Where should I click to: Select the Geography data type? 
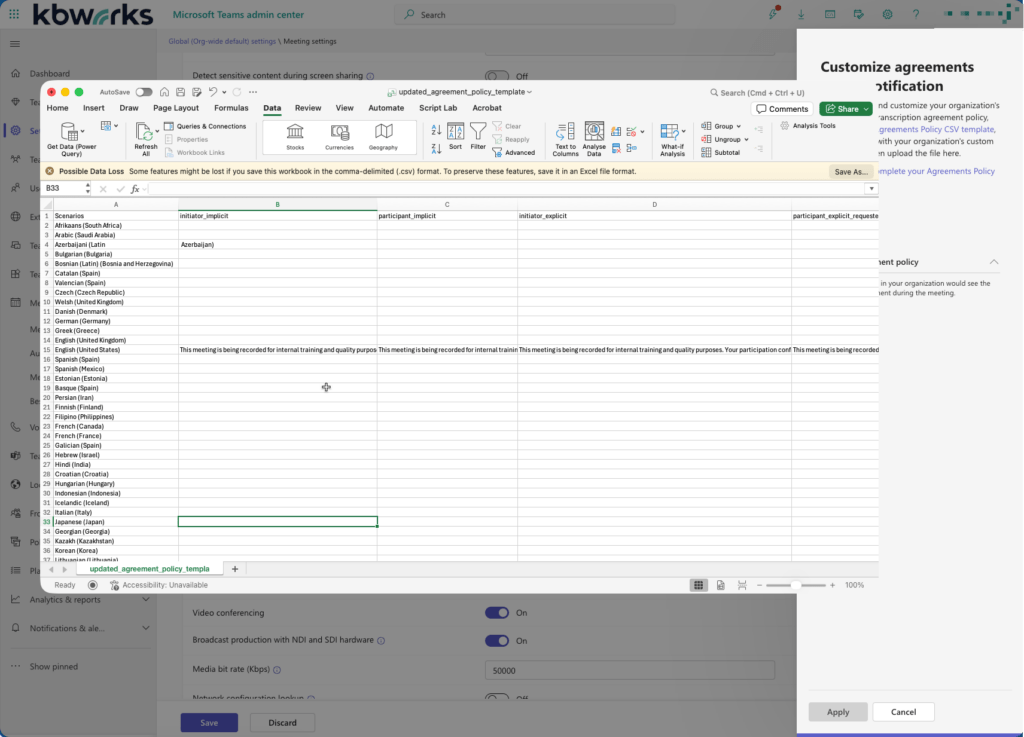coord(385,137)
